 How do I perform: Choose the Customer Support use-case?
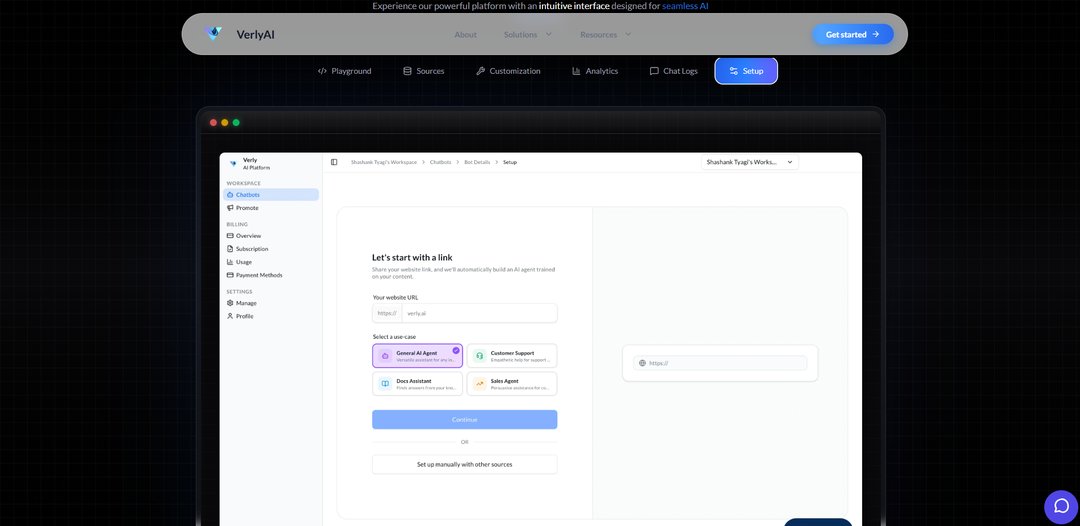coord(511,356)
